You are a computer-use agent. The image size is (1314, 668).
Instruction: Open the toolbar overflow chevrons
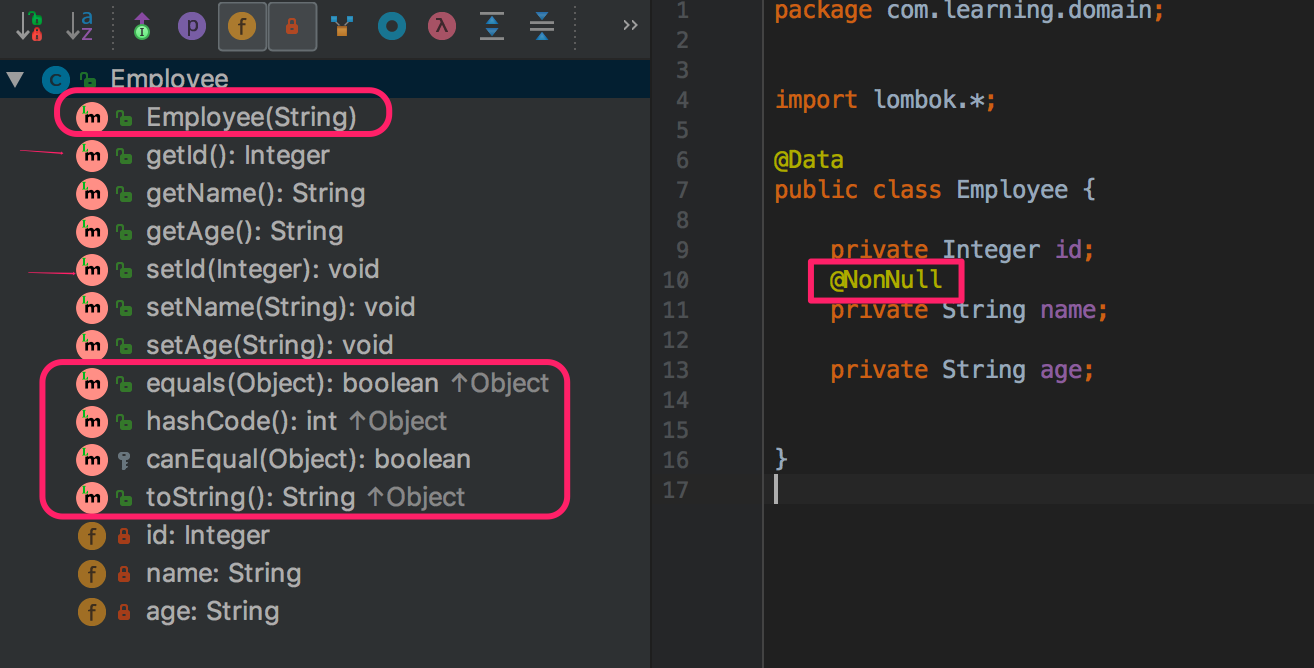tap(629, 26)
